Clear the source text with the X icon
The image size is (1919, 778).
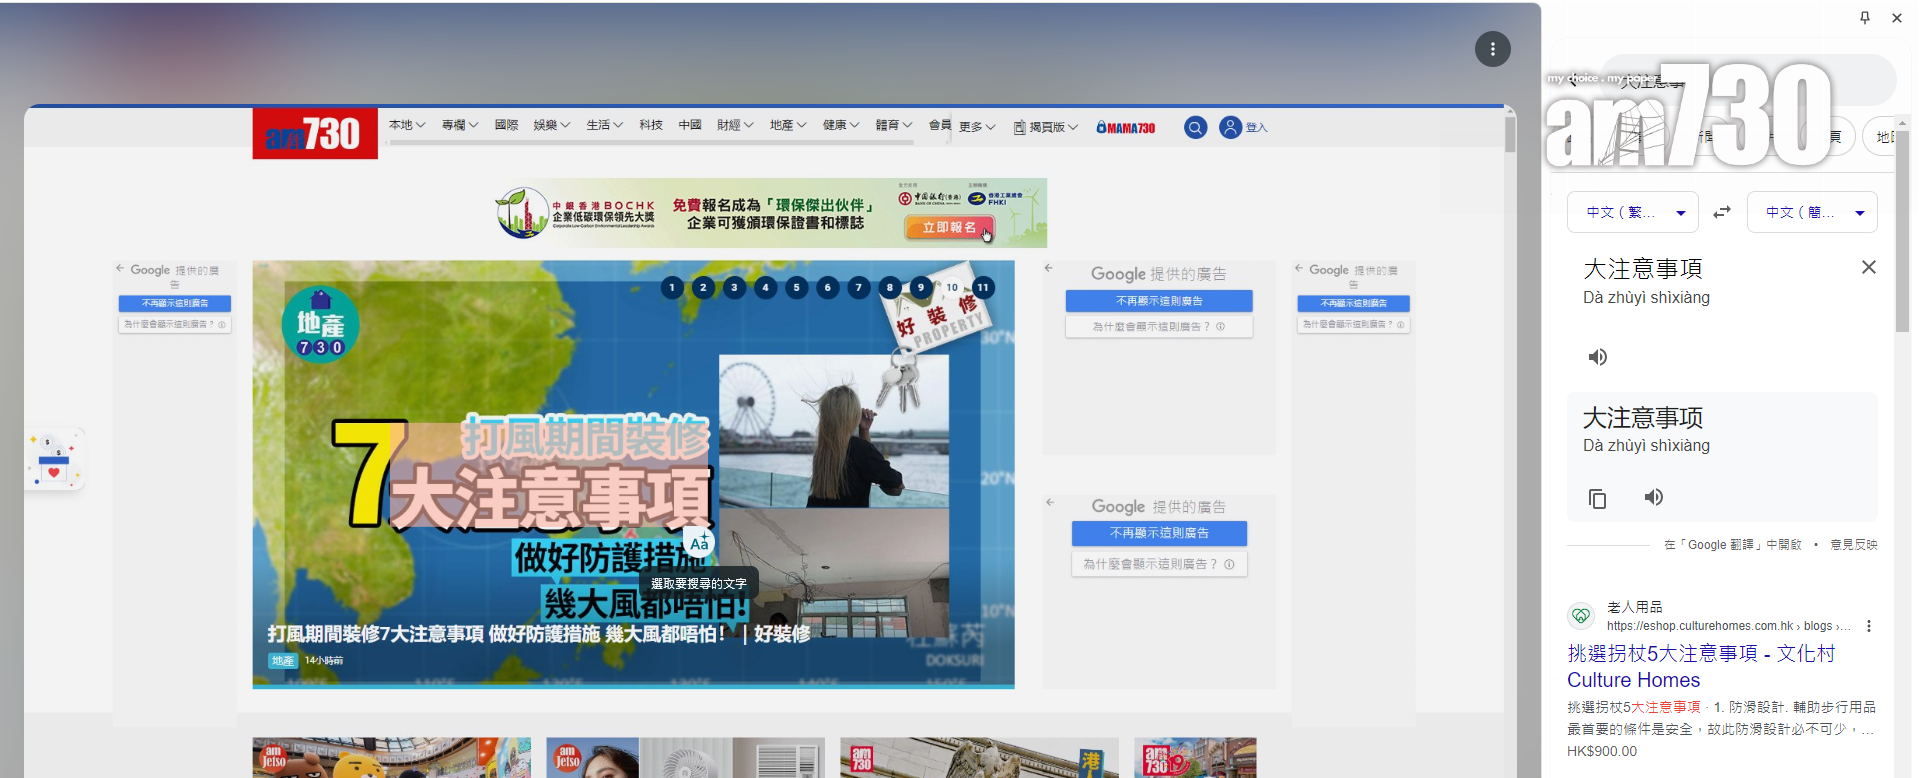pyautogui.click(x=1868, y=268)
